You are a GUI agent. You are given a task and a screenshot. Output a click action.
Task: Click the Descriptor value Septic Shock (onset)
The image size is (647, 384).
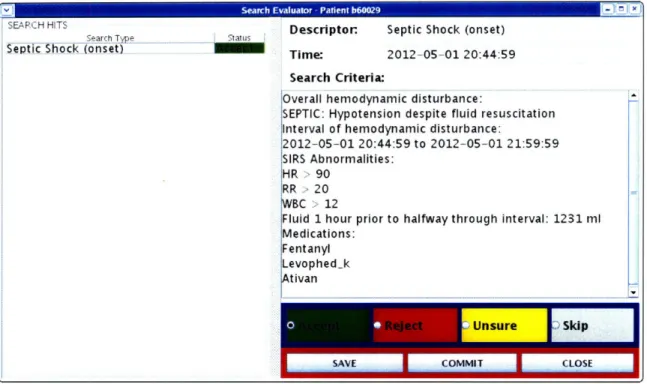pos(446,30)
